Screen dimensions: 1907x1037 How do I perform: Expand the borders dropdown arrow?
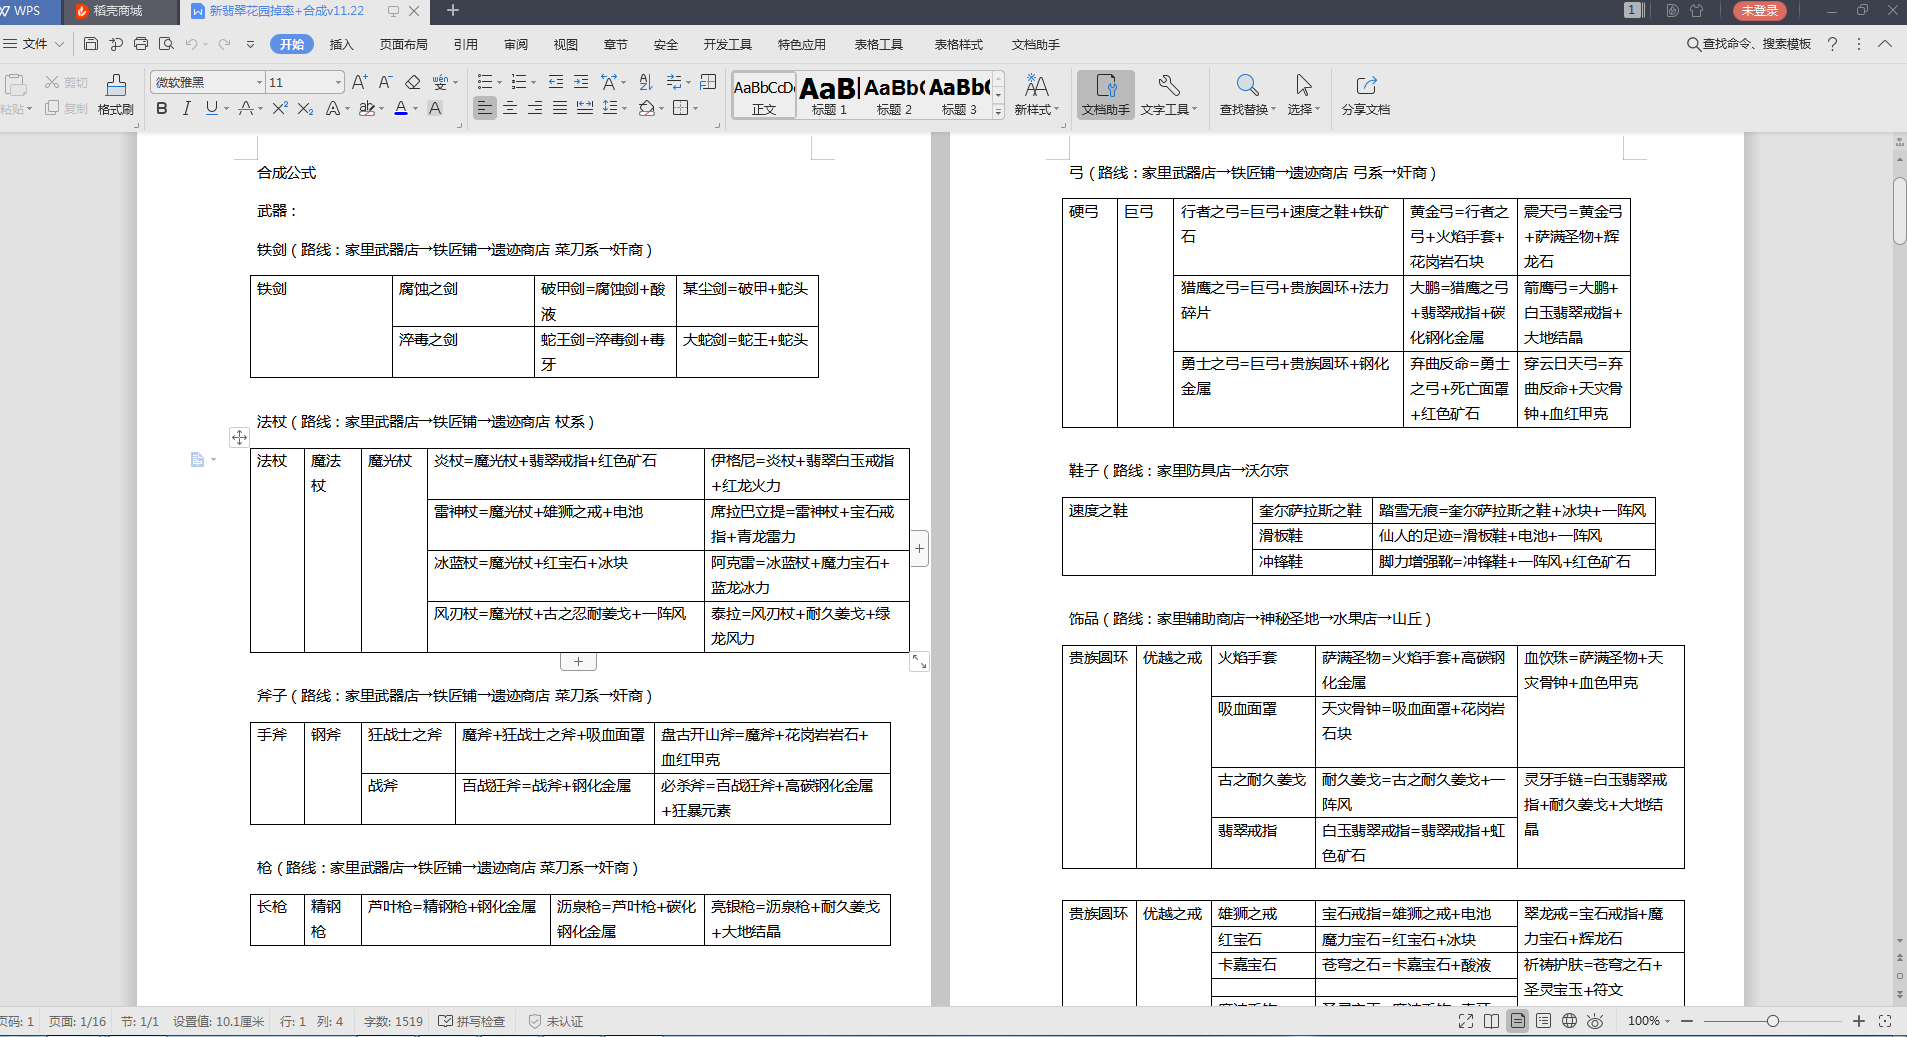click(x=695, y=108)
